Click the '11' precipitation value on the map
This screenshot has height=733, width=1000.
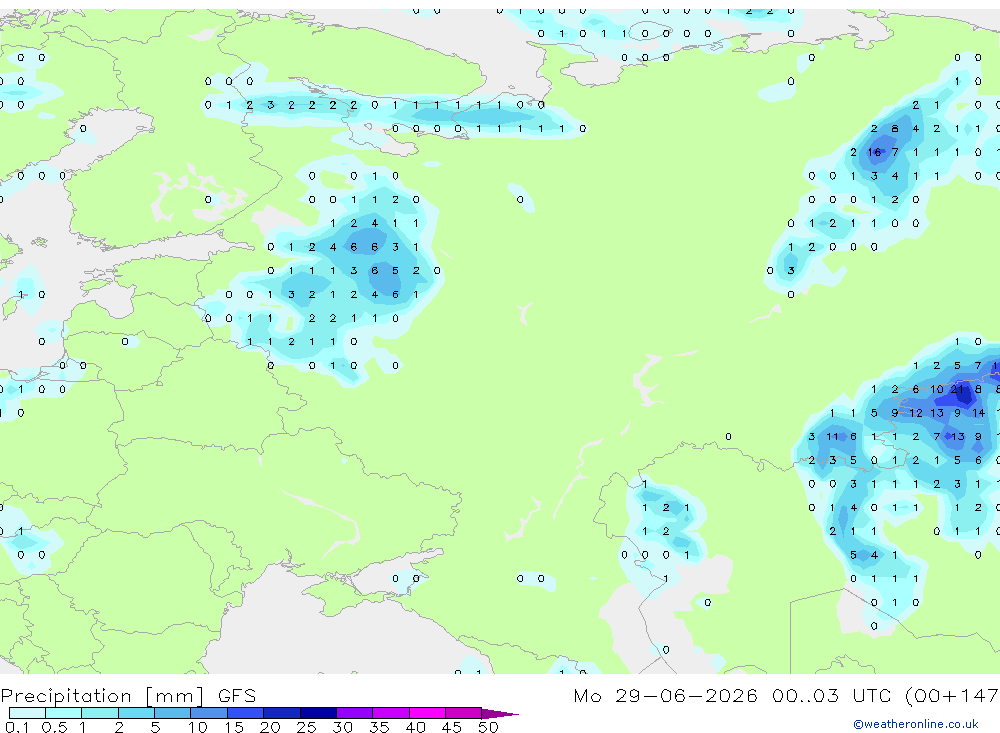832,436
